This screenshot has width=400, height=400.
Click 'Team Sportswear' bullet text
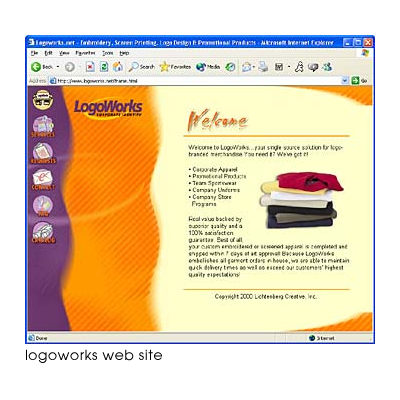pyautogui.click(x=214, y=183)
